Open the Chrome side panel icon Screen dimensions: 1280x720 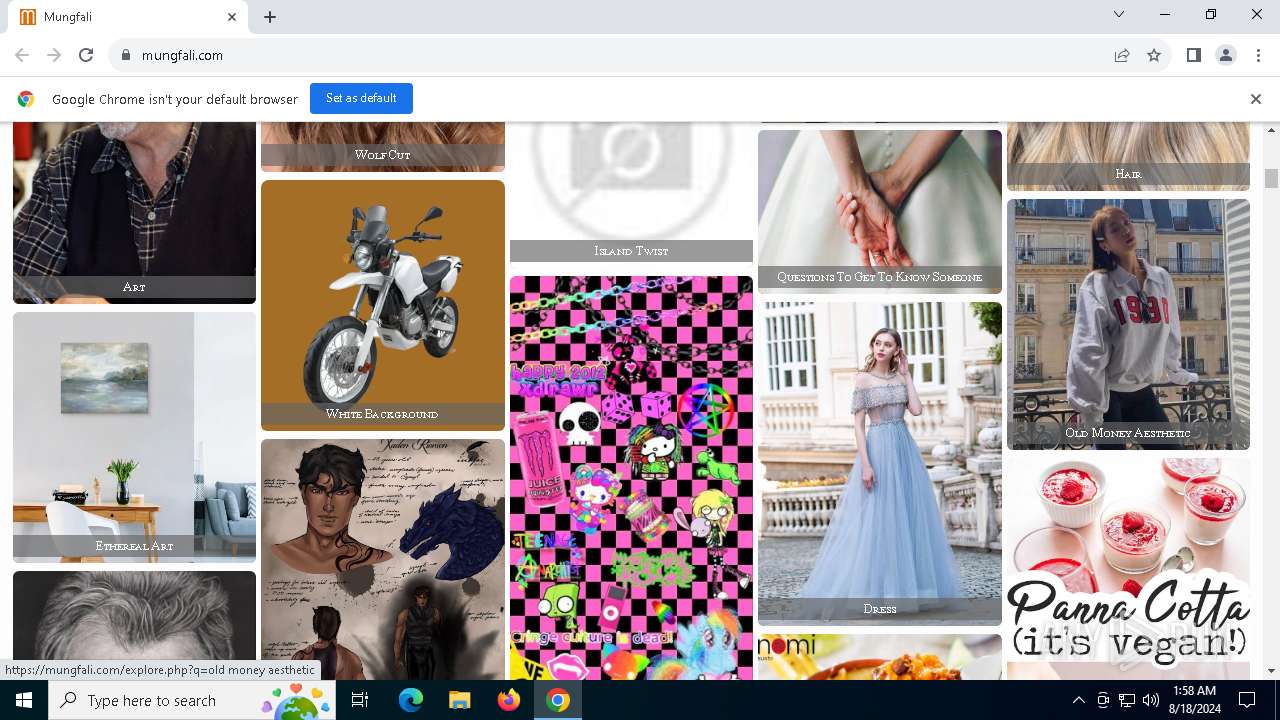tap(1194, 55)
